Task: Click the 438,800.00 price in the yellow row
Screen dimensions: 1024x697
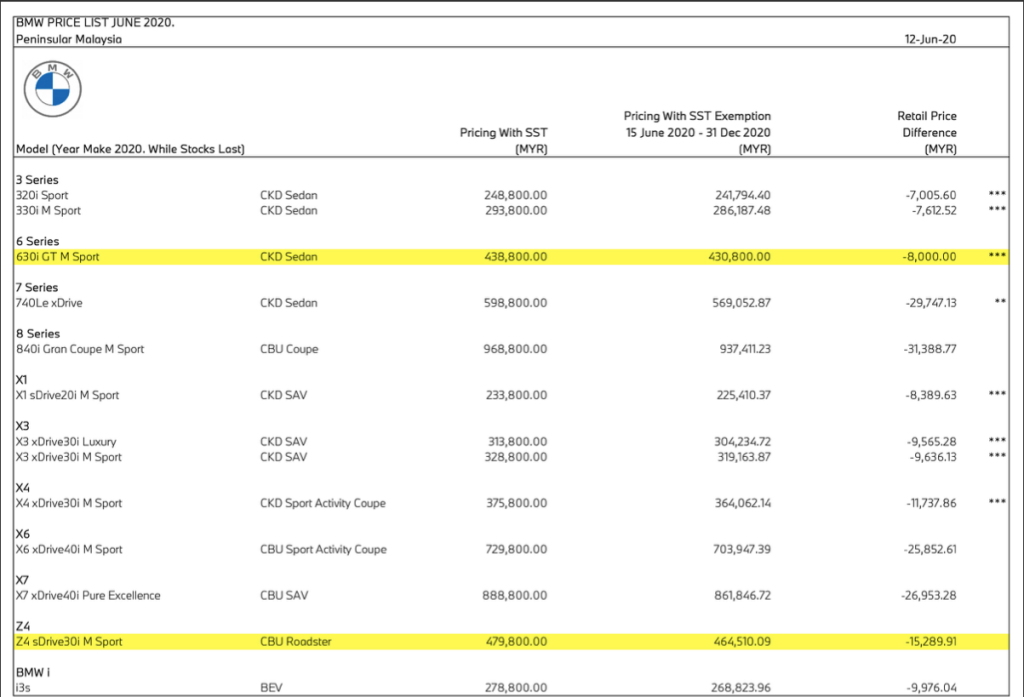Action: (515, 257)
